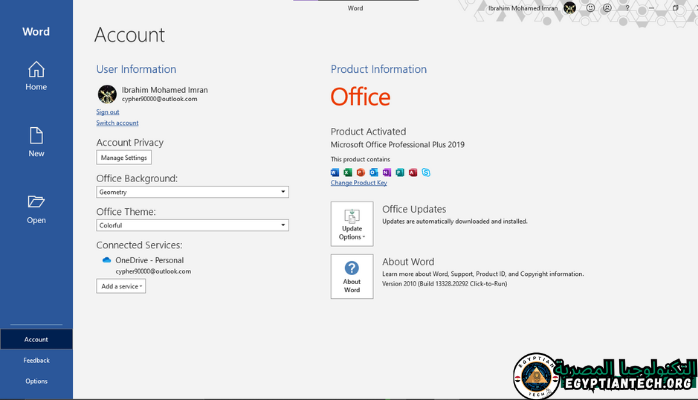The height and width of the screenshot is (400, 698).
Task: Click the frown face feedback icon
Action: tap(606, 8)
